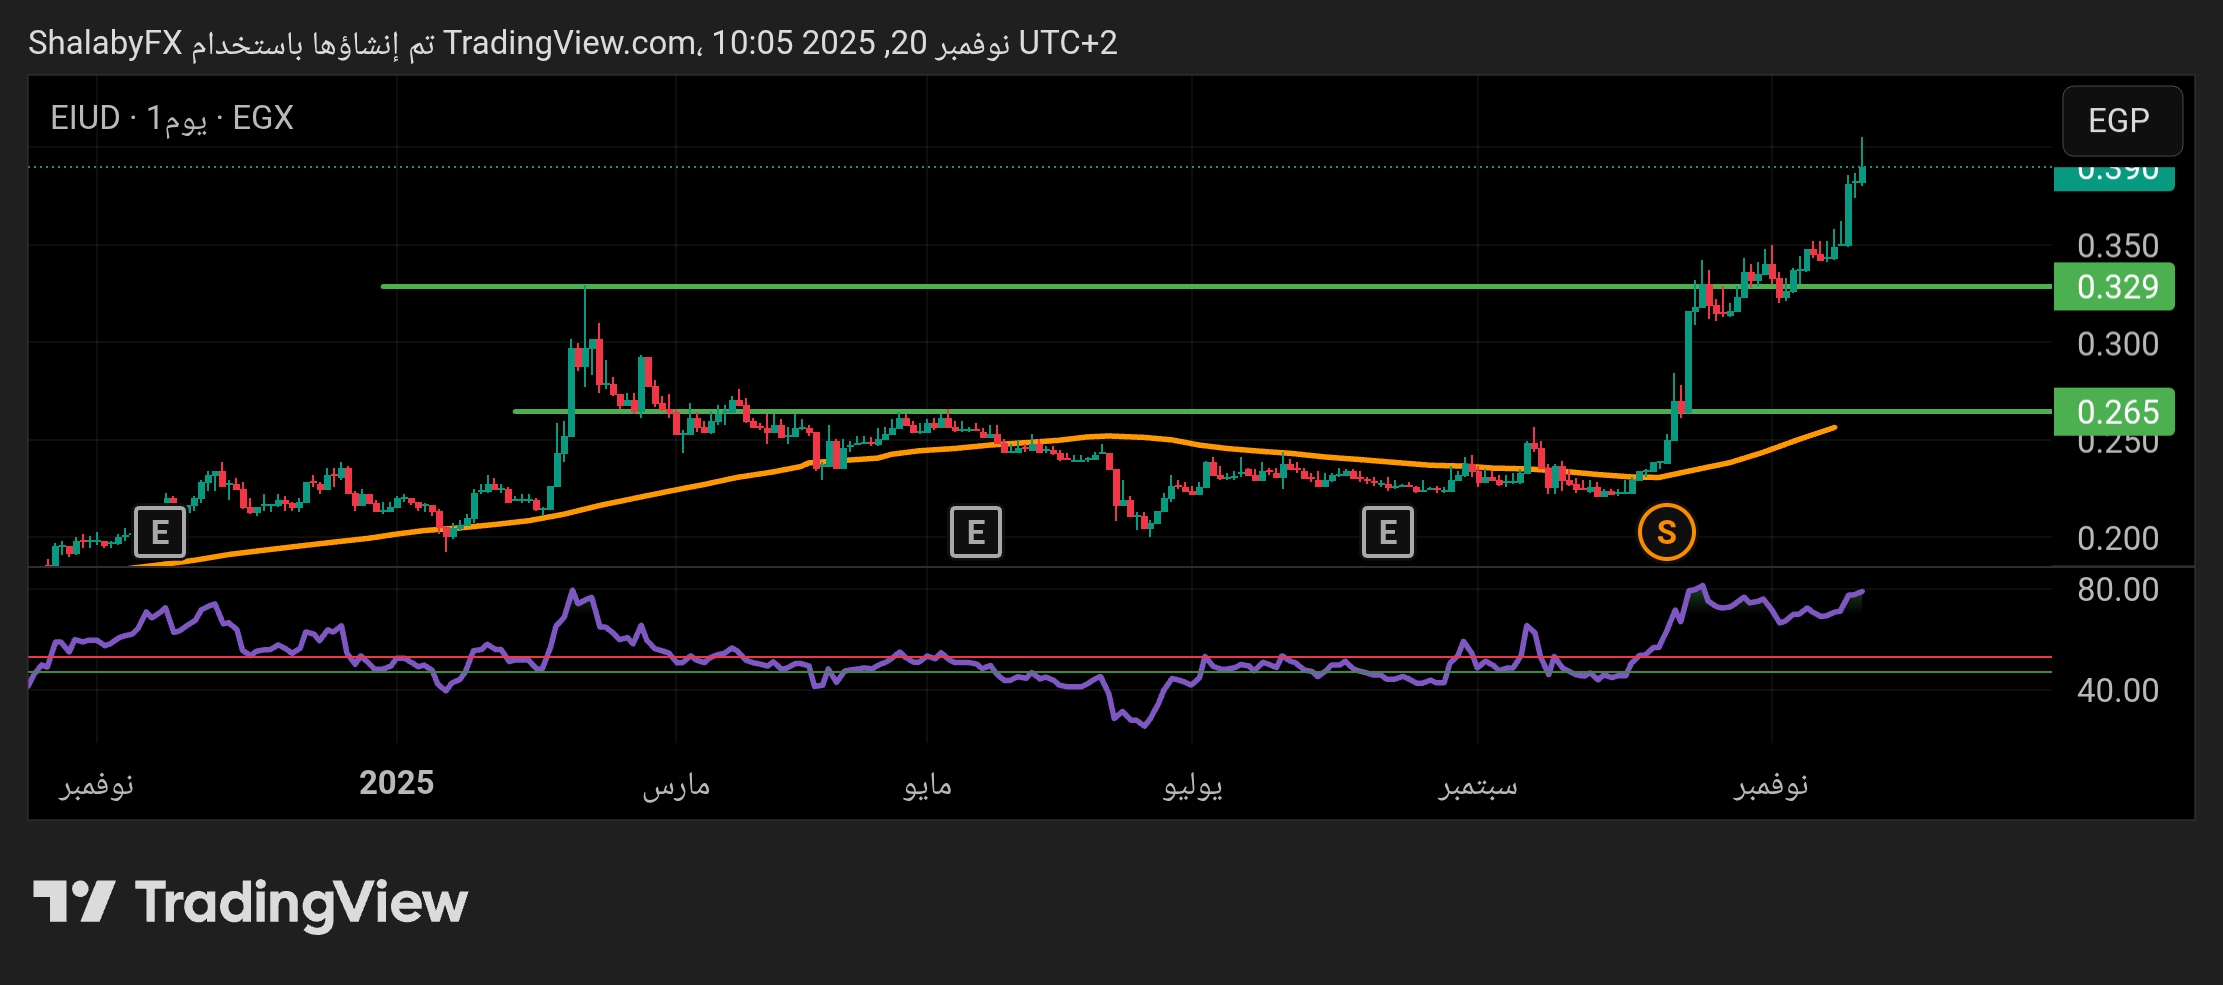
Task: Click the orange S split marker
Action: [1666, 532]
